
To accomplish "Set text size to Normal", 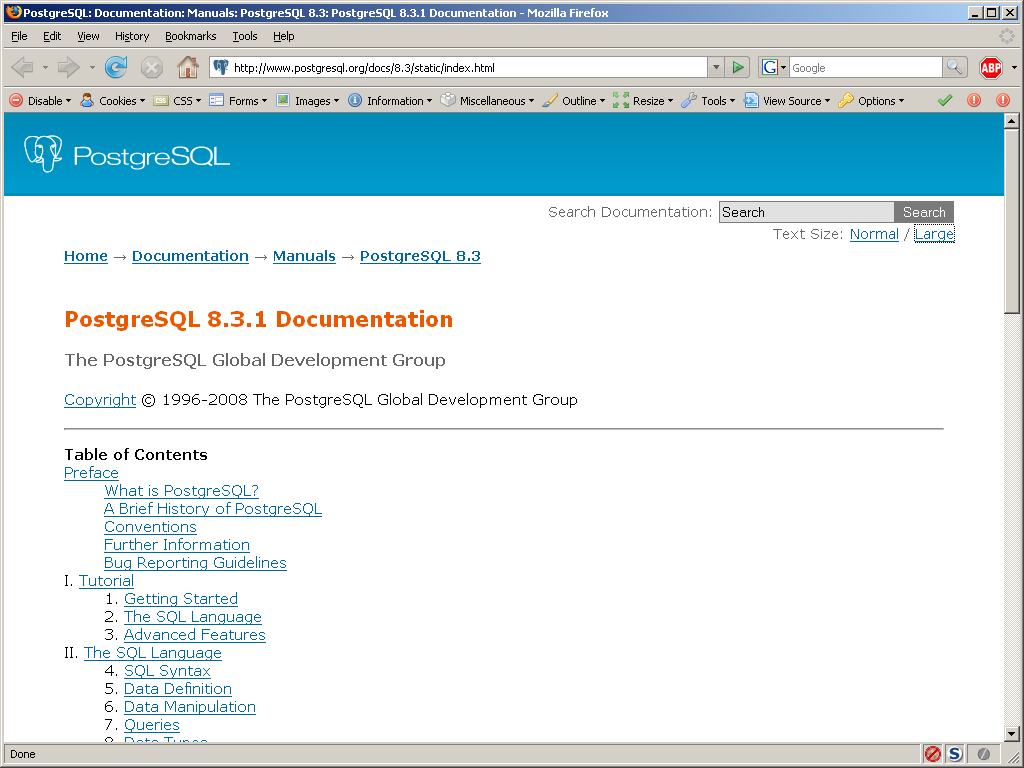I will [x=874, y=234].
